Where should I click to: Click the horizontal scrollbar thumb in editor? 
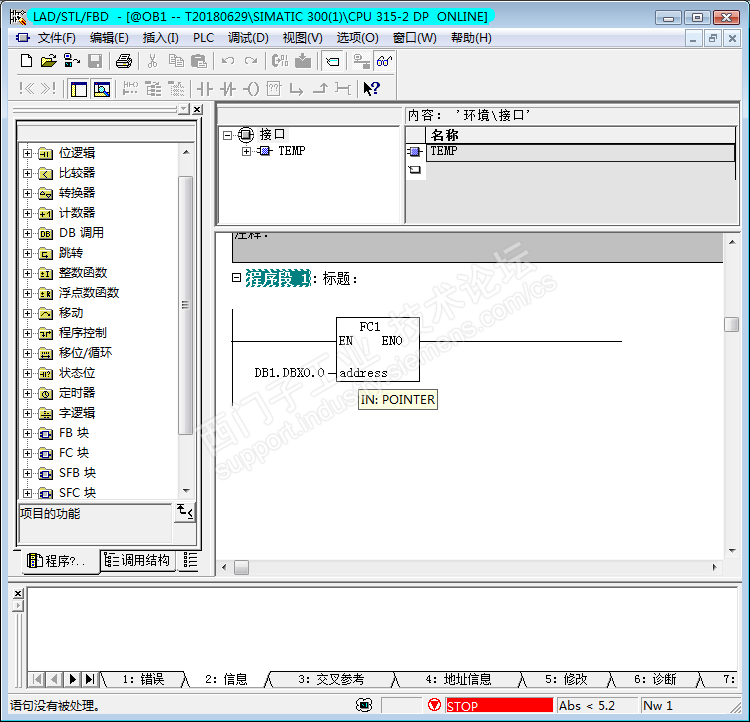click(x=241, y=567)
